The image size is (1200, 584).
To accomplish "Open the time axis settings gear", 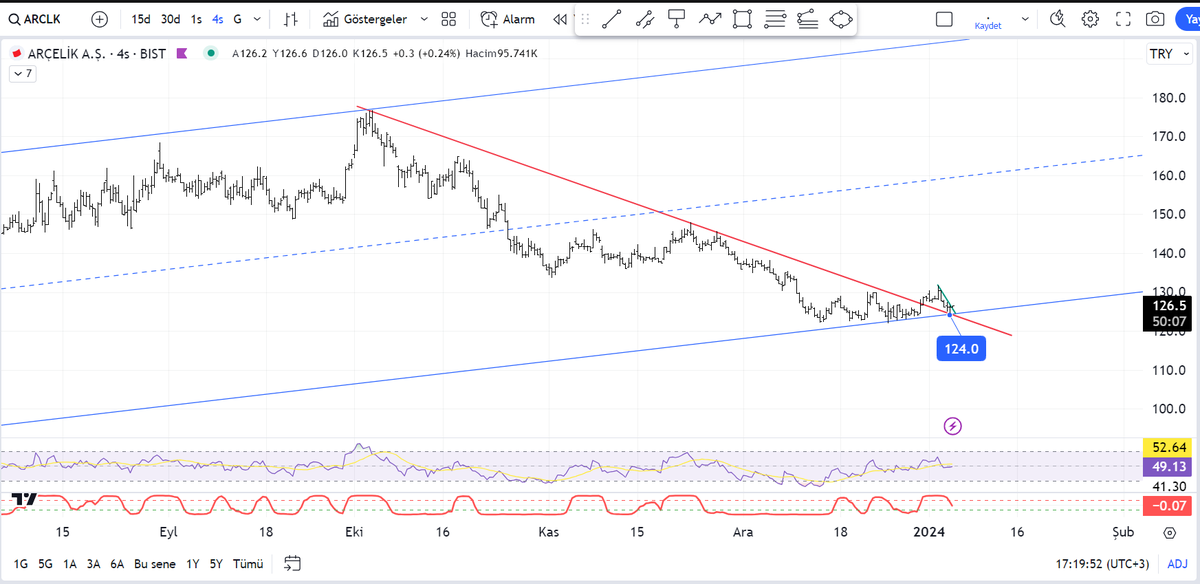I will coord(1168,532).
